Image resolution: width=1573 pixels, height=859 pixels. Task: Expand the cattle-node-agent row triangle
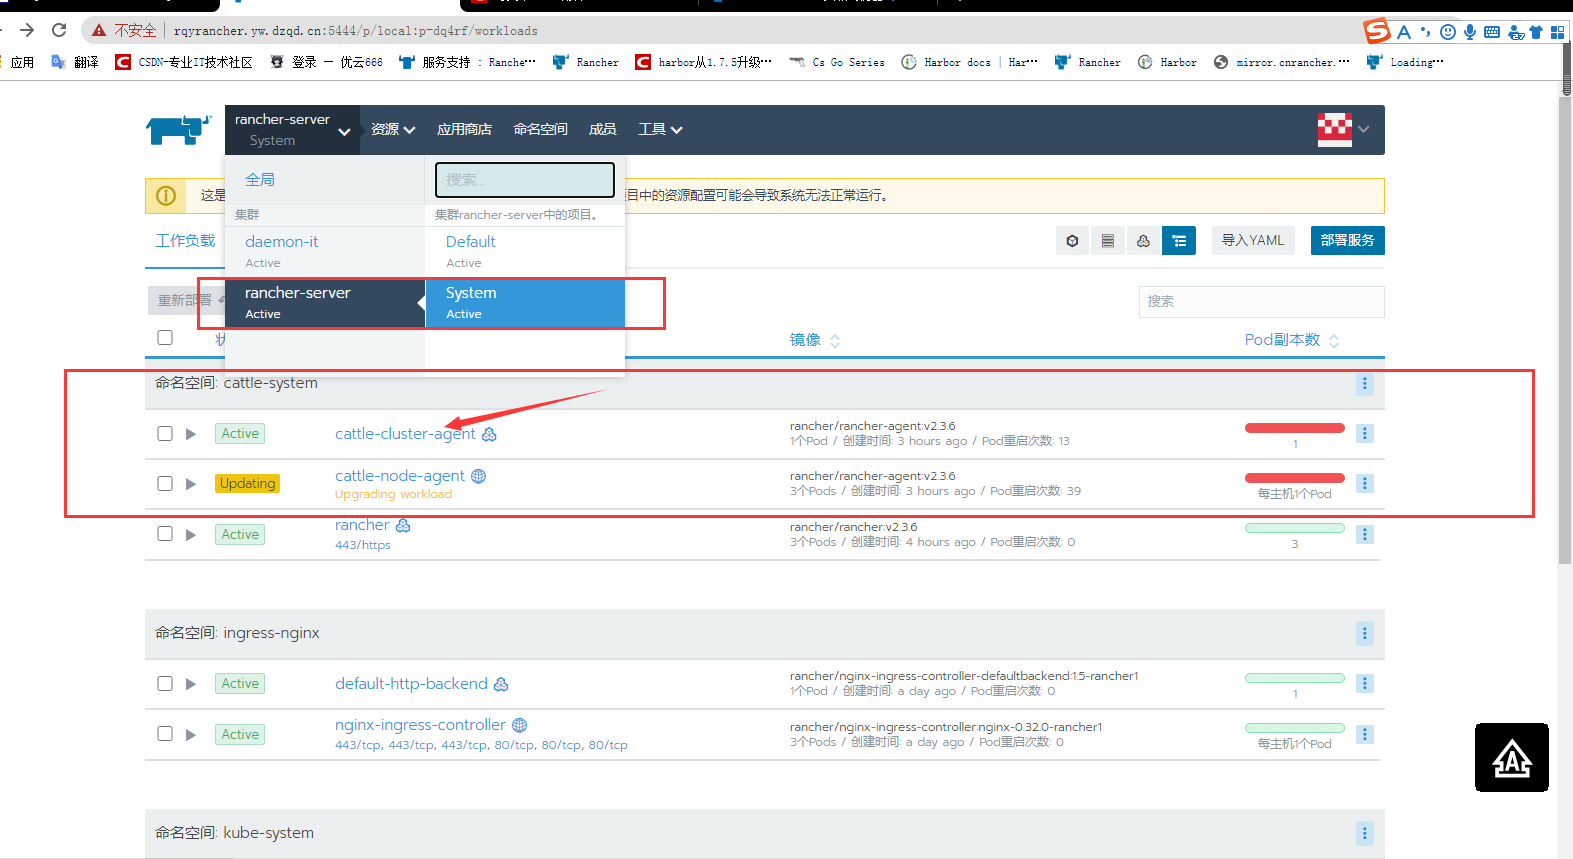191,484
